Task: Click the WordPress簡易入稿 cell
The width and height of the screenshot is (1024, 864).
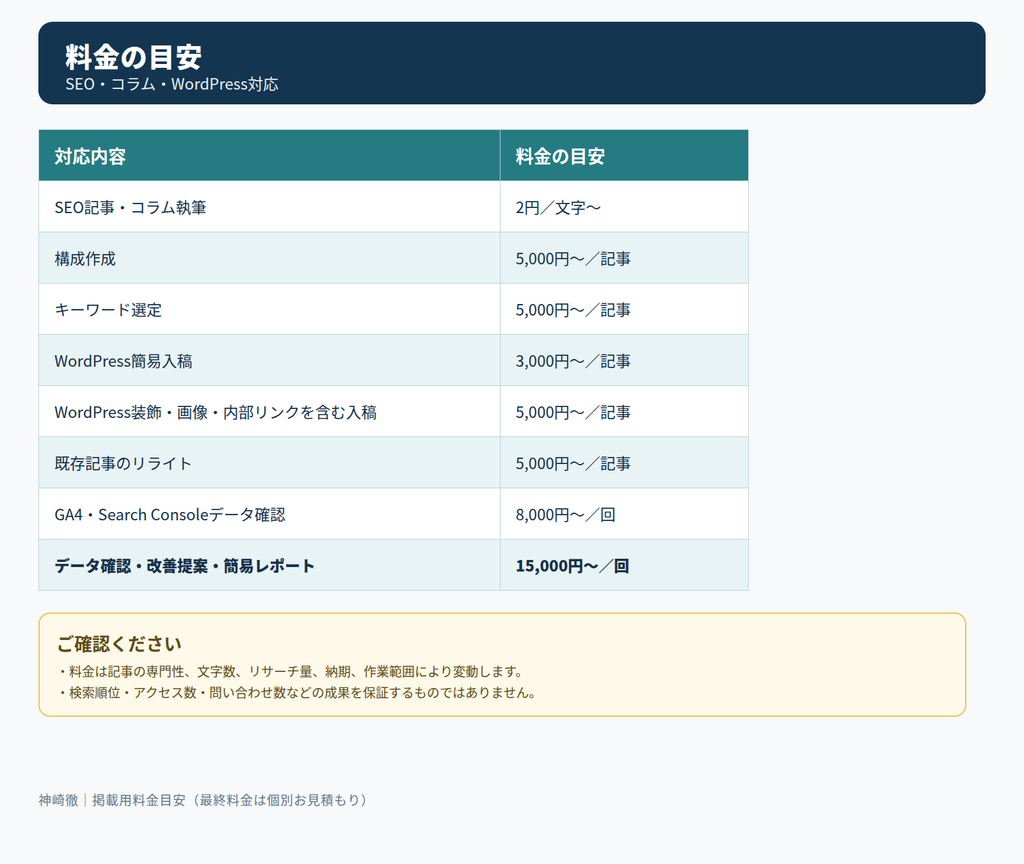Action: pyautogui.click(x=269, y=360)
